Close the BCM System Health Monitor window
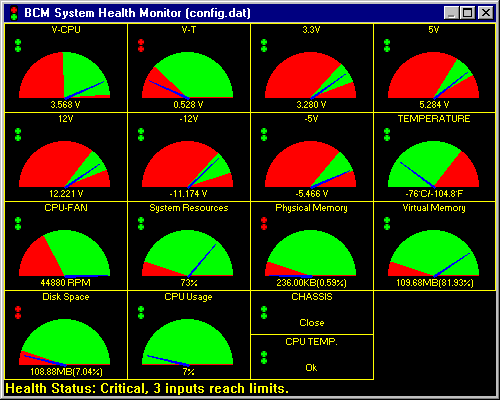 [486, 13]
